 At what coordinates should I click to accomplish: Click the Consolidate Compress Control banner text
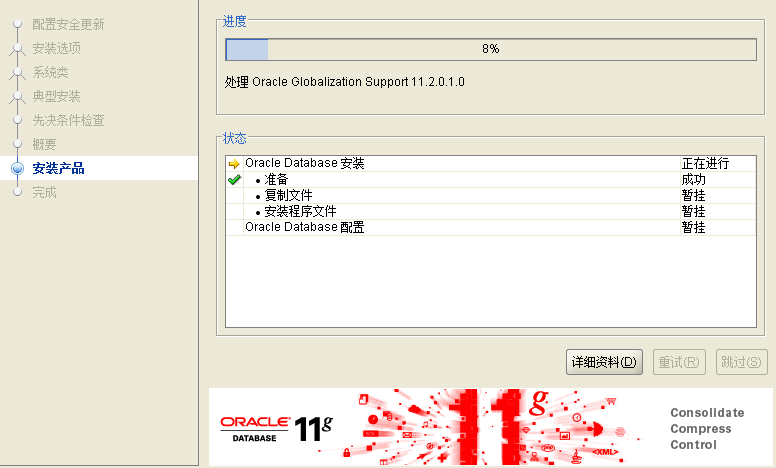pyautogui.click(x=707, y=428)
